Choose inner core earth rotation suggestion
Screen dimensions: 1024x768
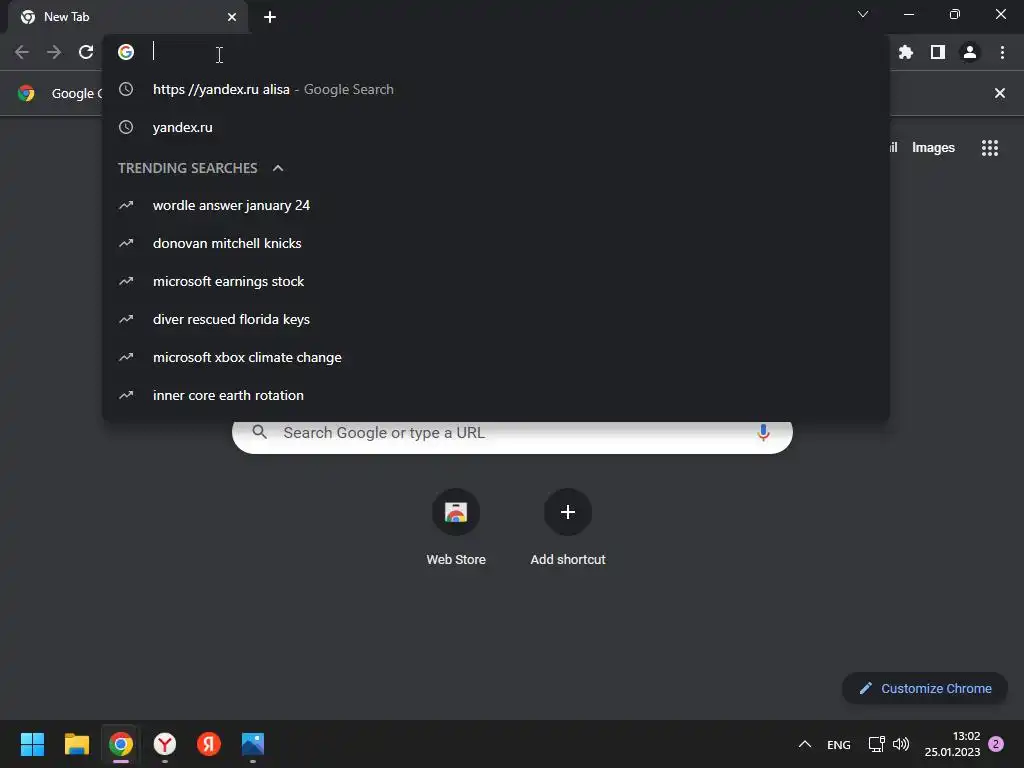[496, 395]
